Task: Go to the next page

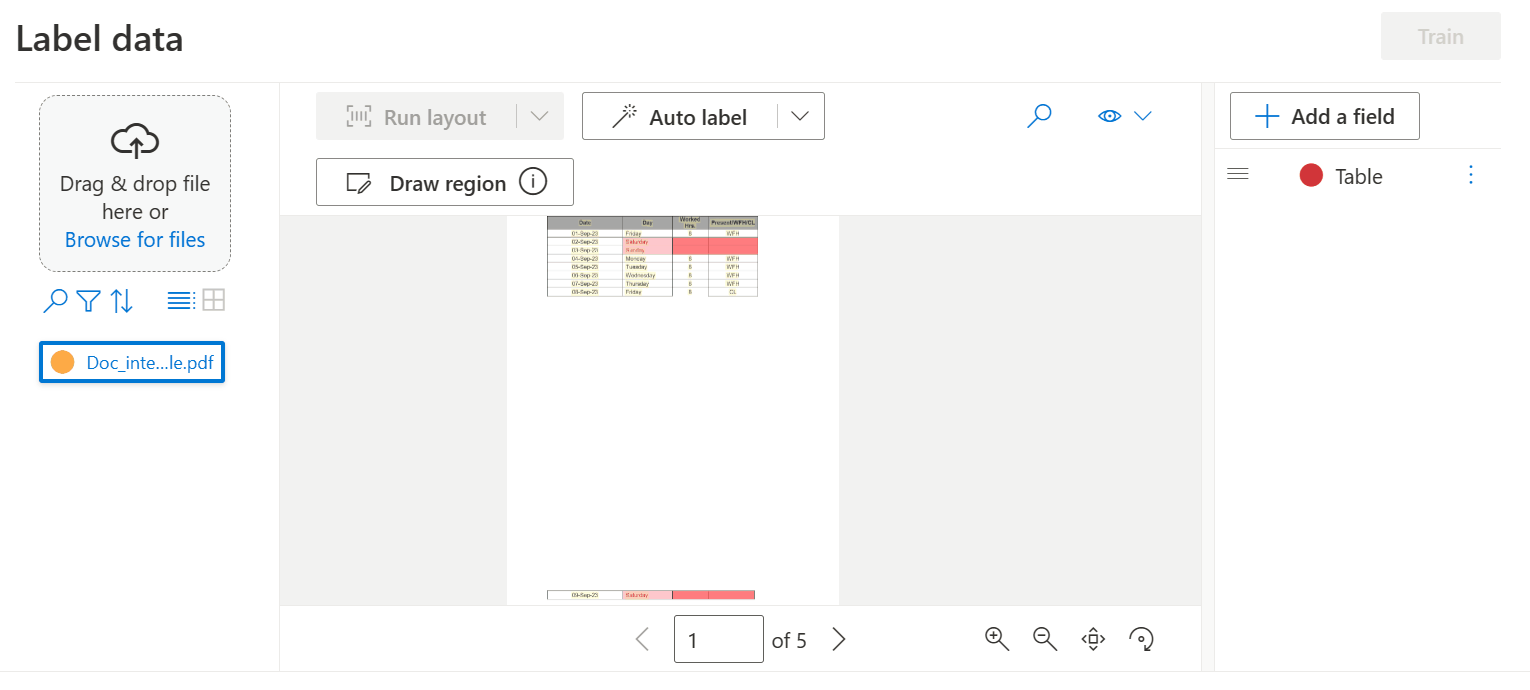Action: 839,640
